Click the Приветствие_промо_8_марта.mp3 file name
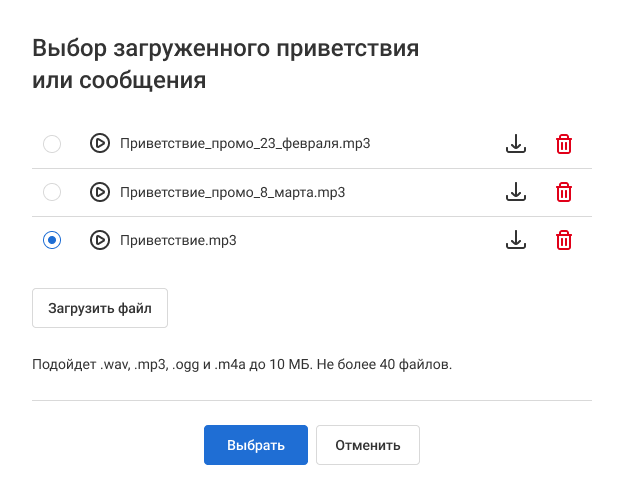The height and width of the screenshot is (497, 624). tap(232, 192)
